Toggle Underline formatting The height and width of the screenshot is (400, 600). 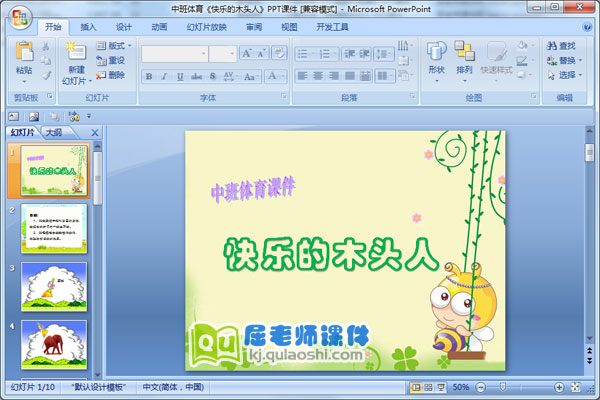(180, 77)
